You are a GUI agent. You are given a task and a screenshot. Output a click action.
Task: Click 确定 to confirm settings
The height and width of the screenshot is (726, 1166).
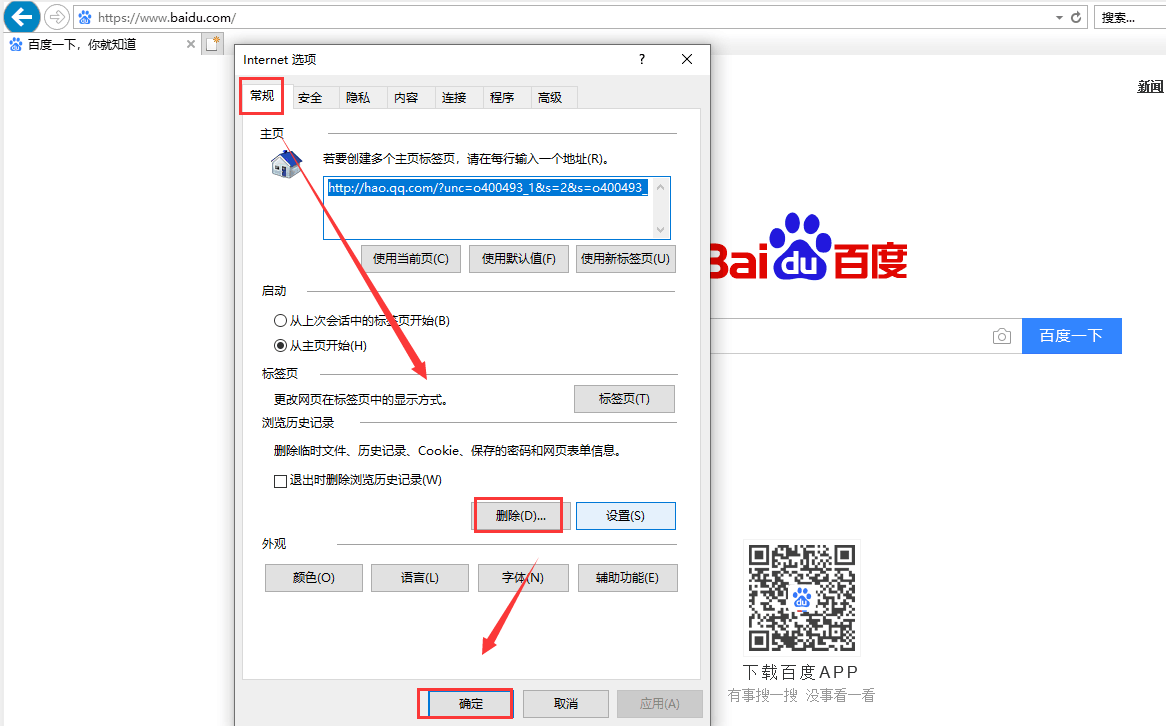(470, 704)
